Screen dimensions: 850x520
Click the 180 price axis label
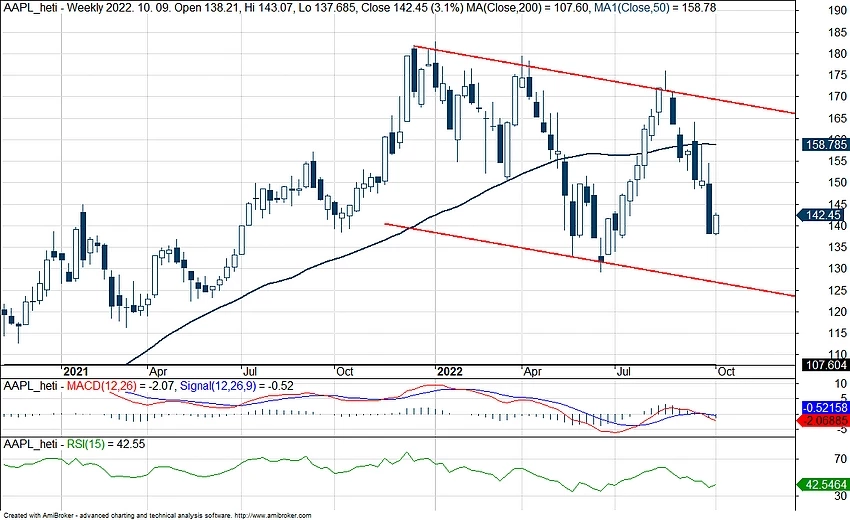tap(838, 54)
